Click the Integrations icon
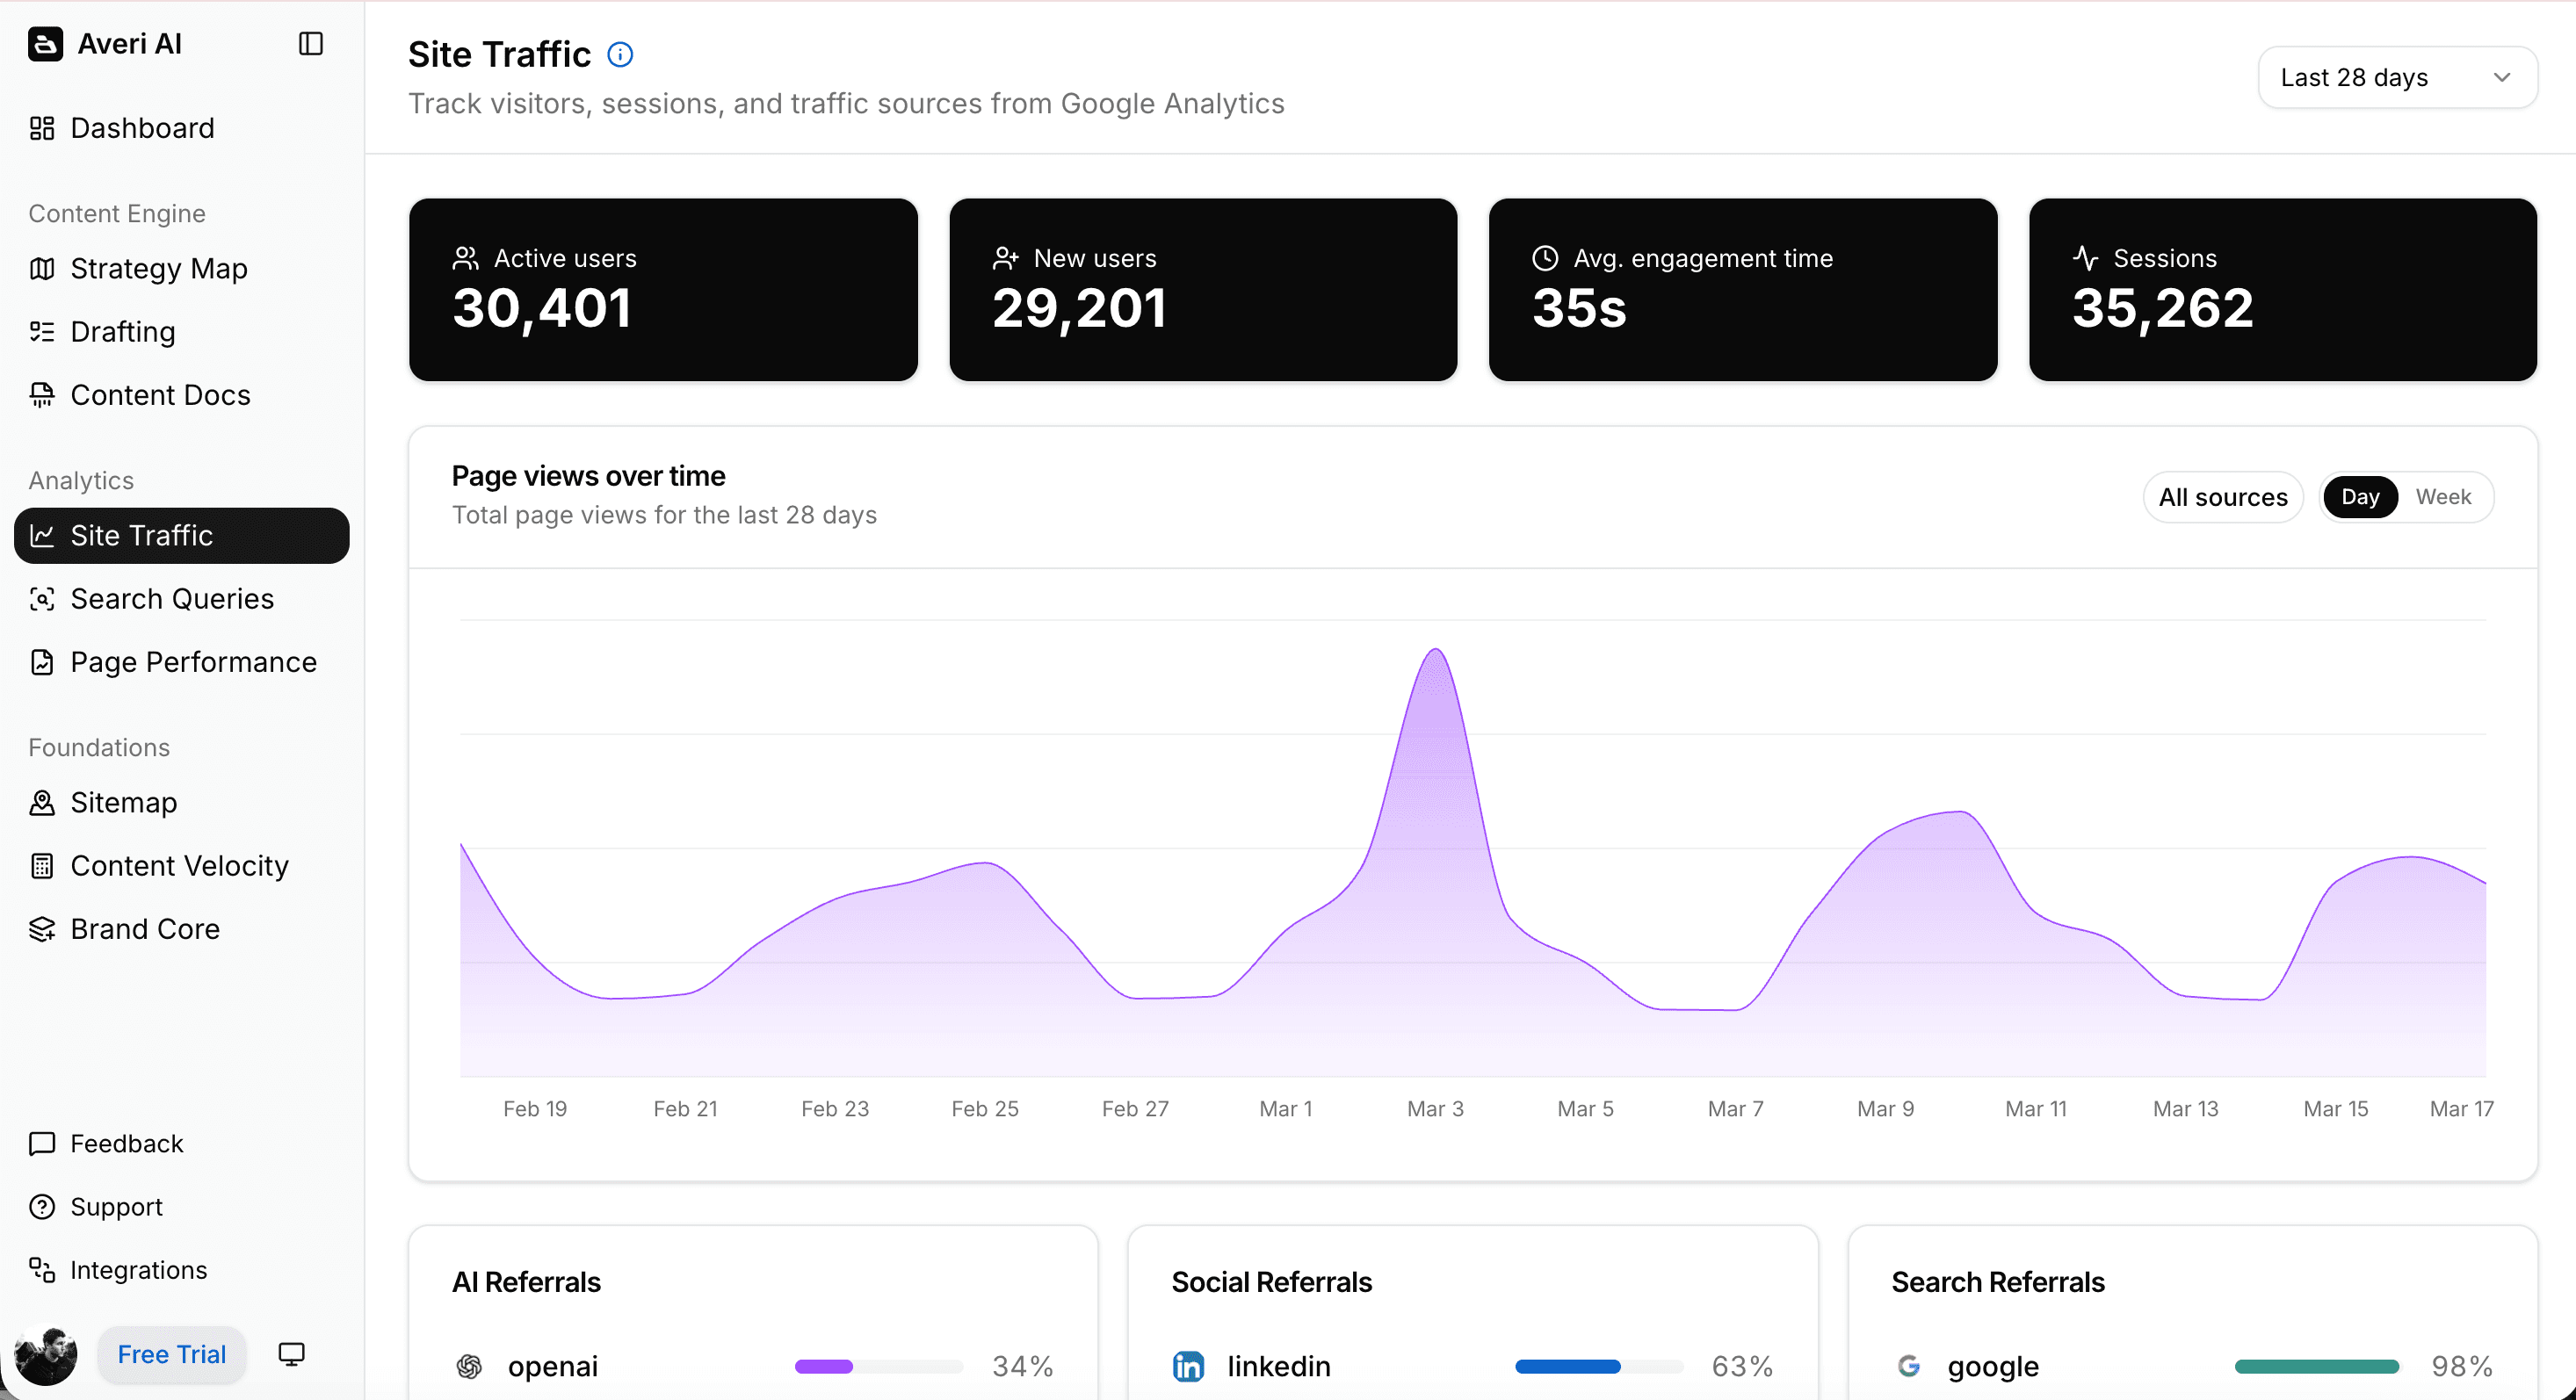The image size is (2576, 1400). pos(42,1270)
